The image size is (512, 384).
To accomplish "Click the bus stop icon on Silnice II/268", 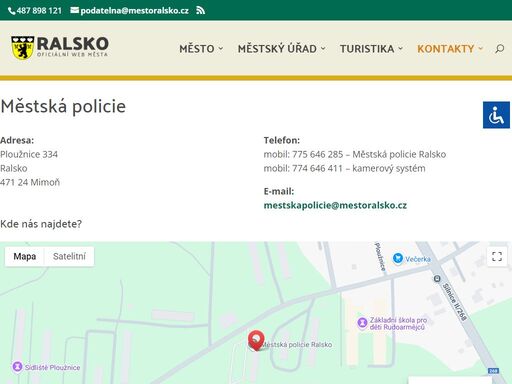I will pos(437,279).
